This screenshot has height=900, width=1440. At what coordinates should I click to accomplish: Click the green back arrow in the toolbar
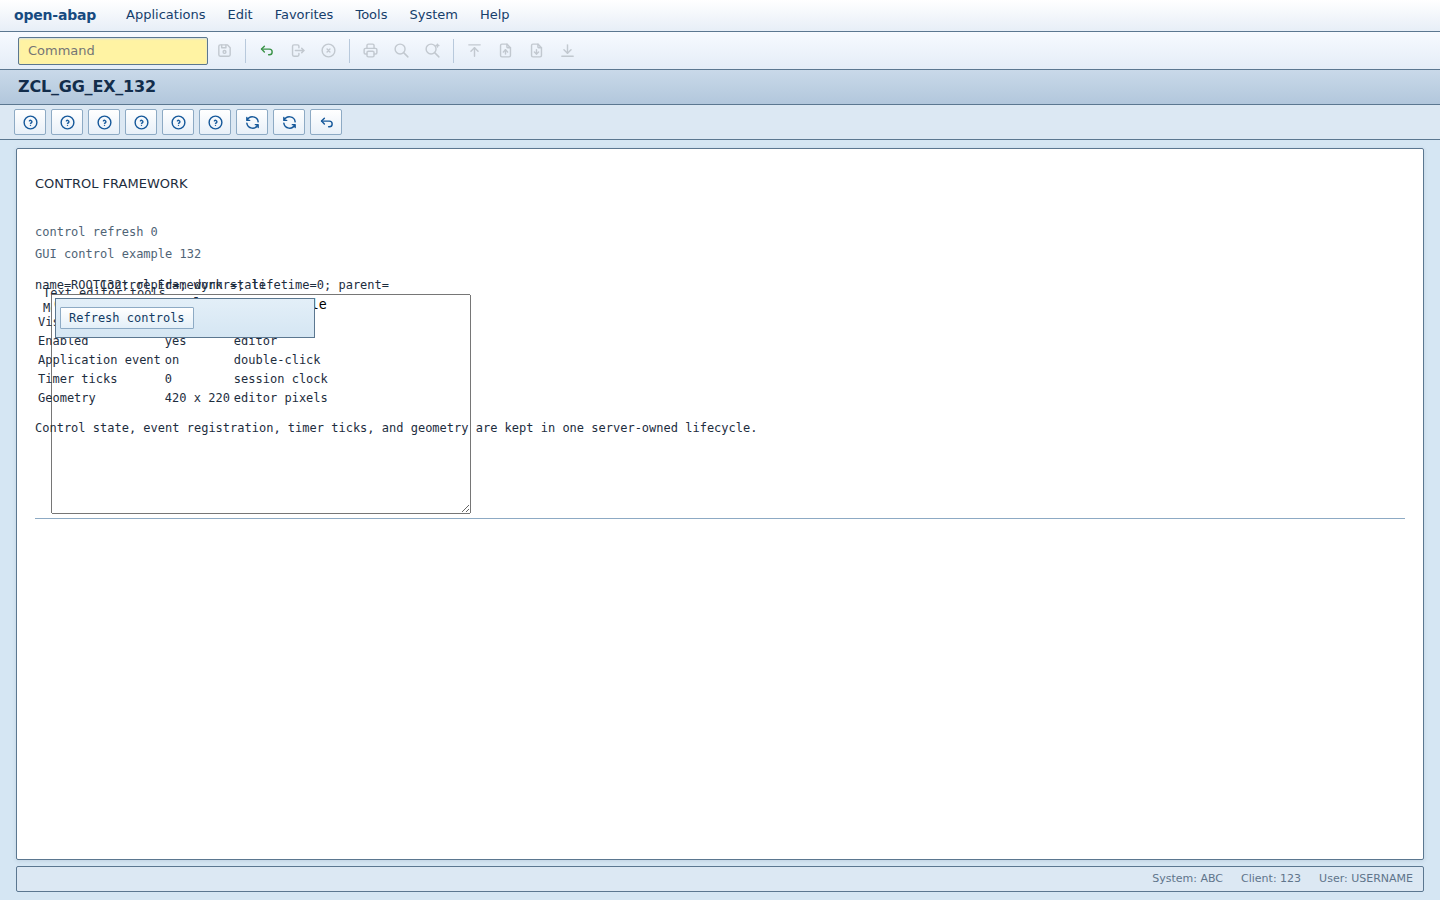(267, 51)
